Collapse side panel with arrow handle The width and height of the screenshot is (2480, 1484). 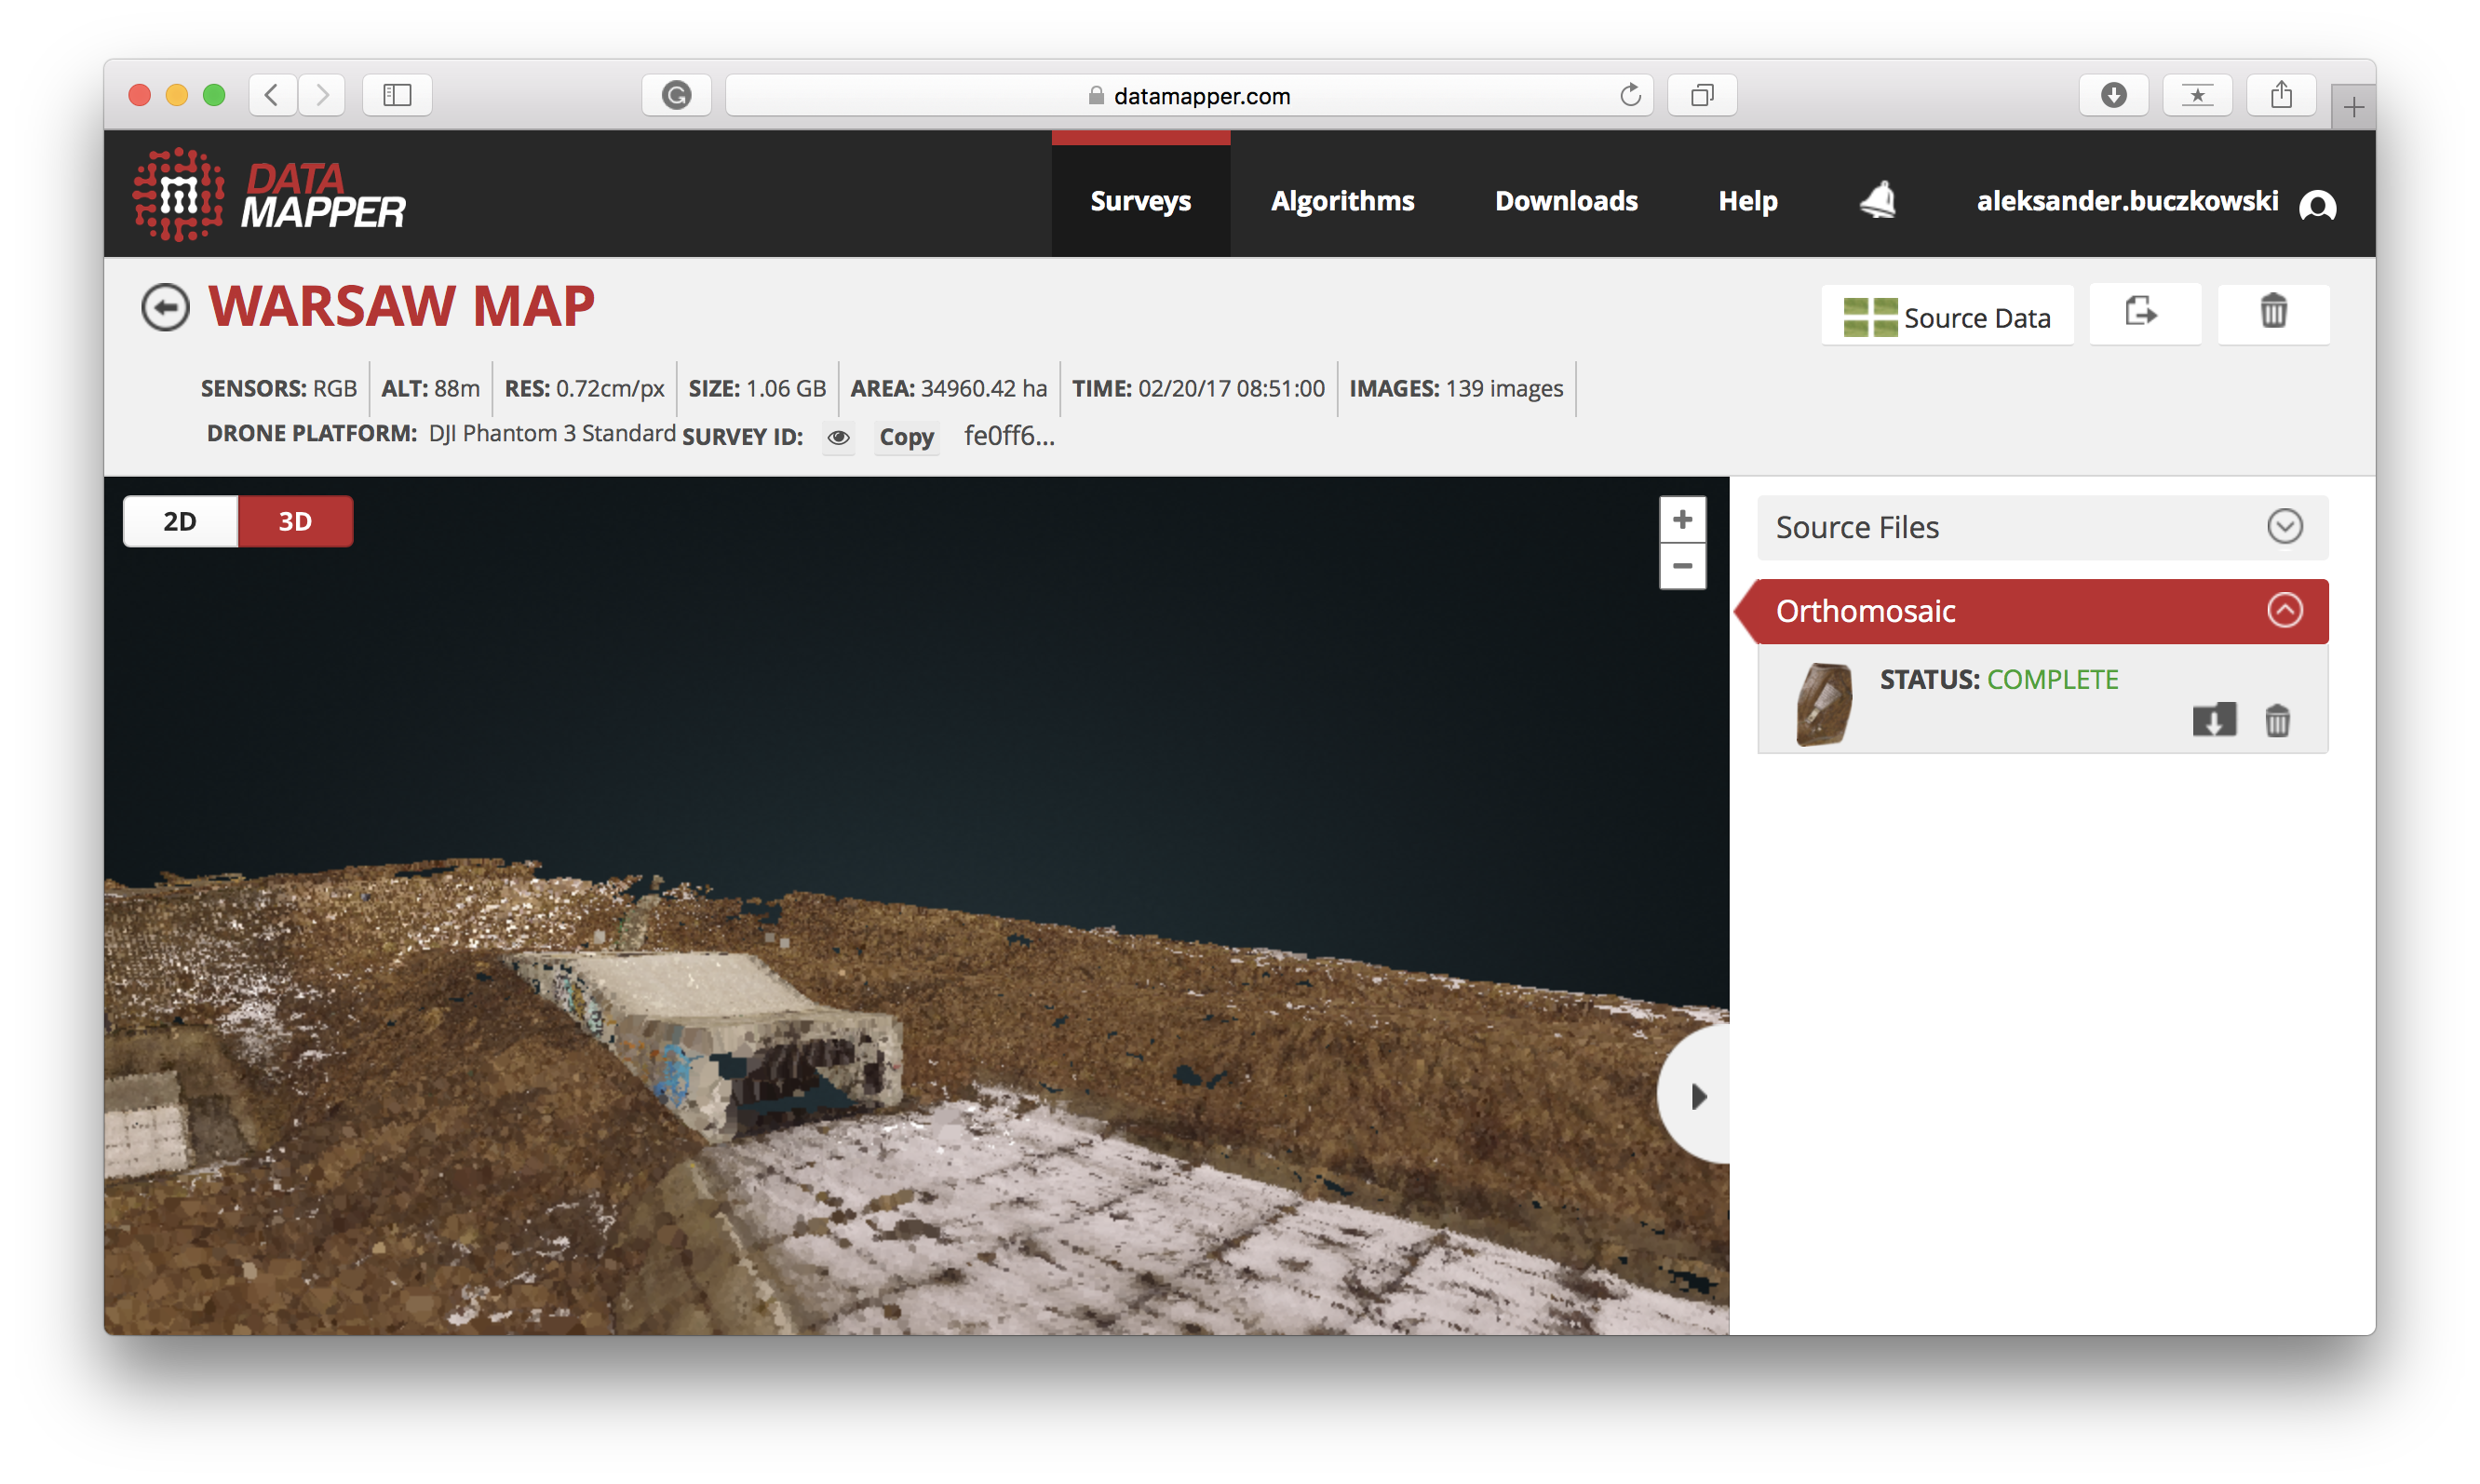click(1697, 1096)
